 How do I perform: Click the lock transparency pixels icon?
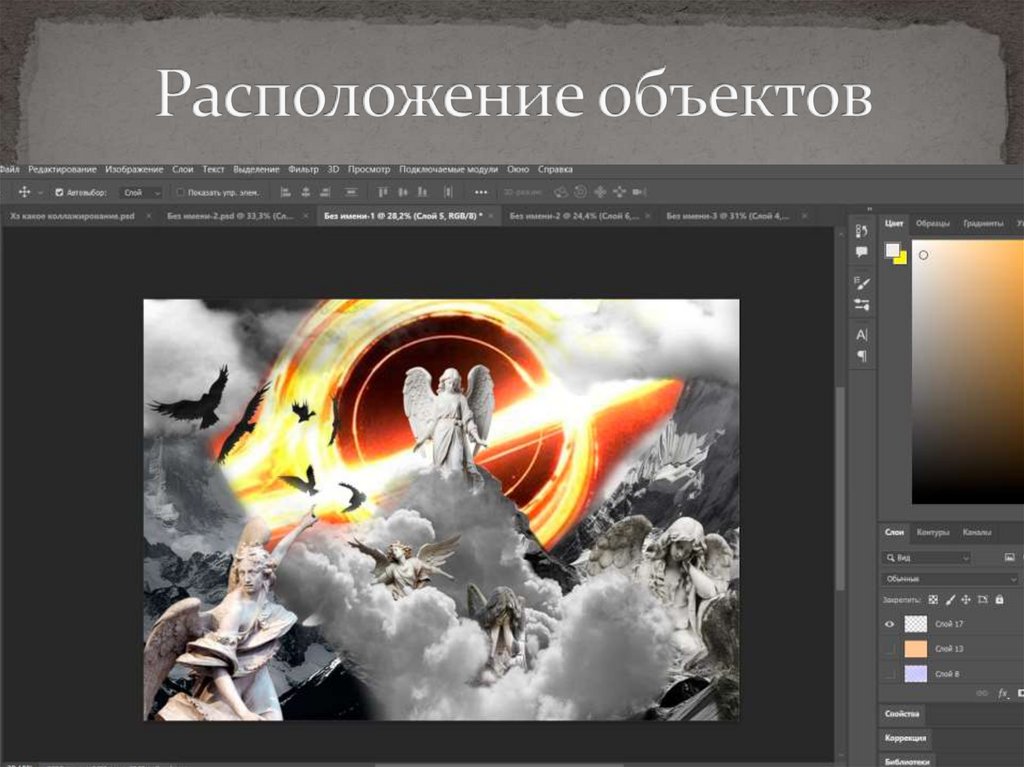[933, 599]
